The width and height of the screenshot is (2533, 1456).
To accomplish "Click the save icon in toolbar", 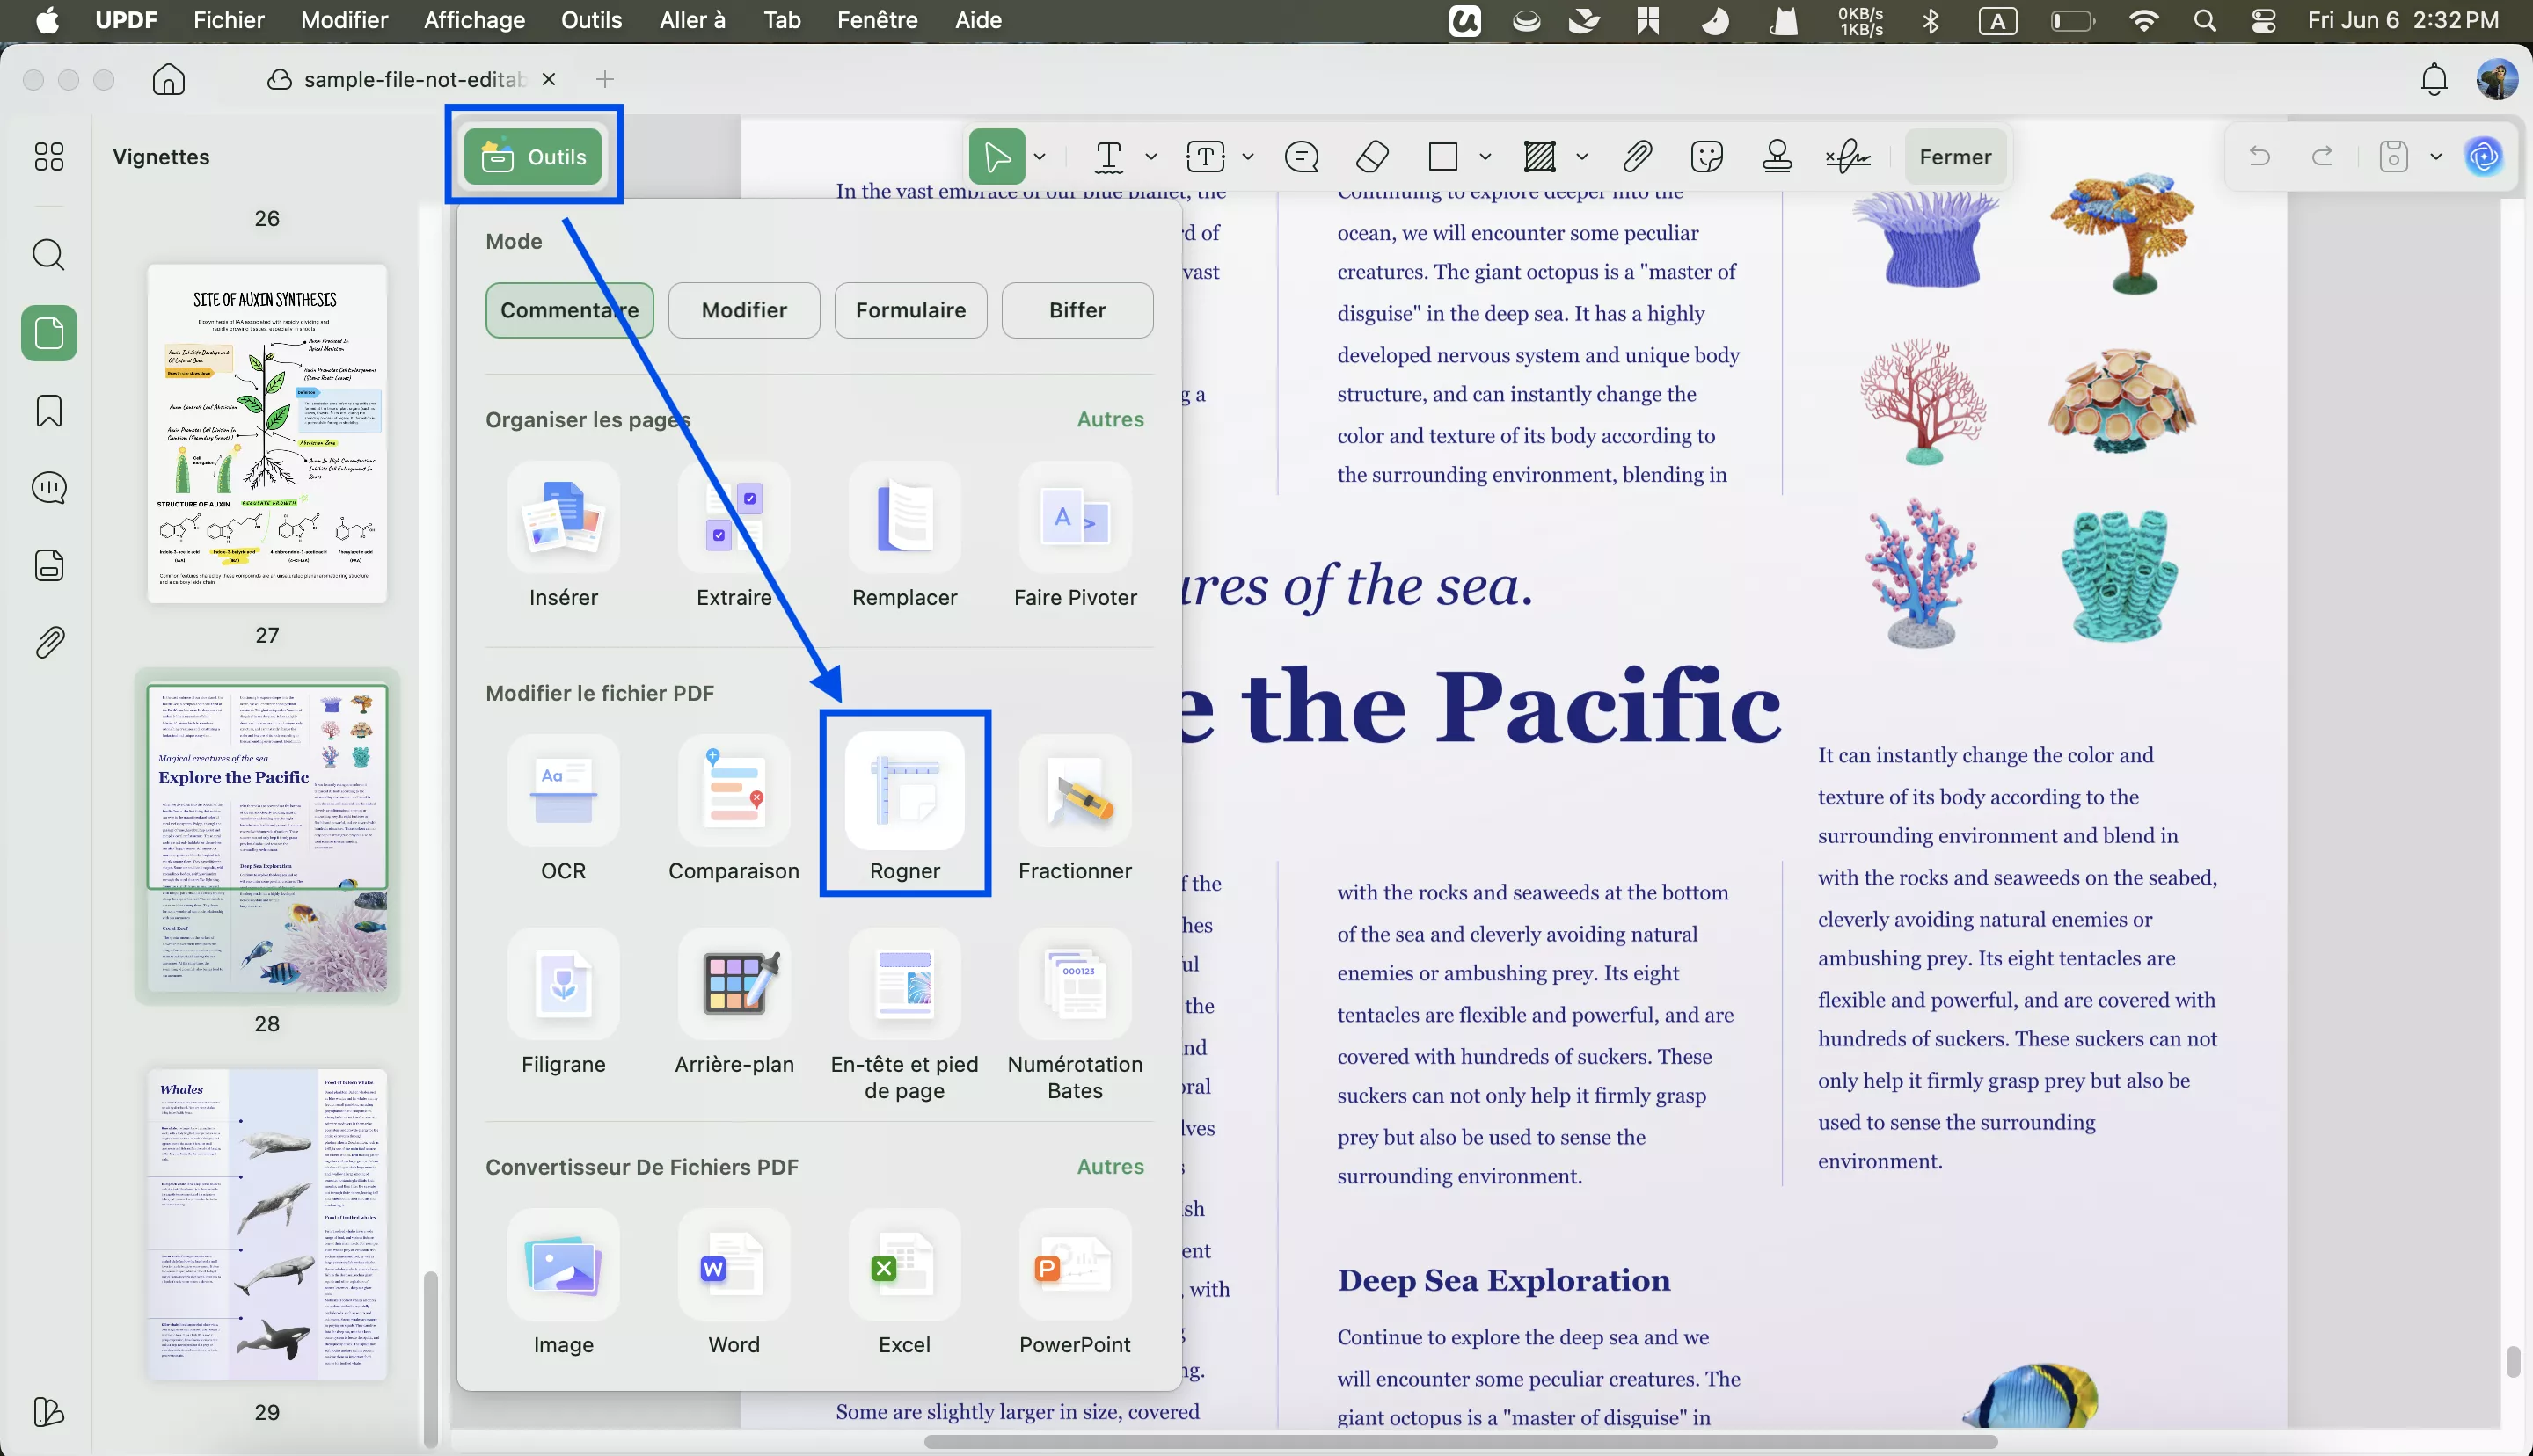I will (x=2393, y=157).
